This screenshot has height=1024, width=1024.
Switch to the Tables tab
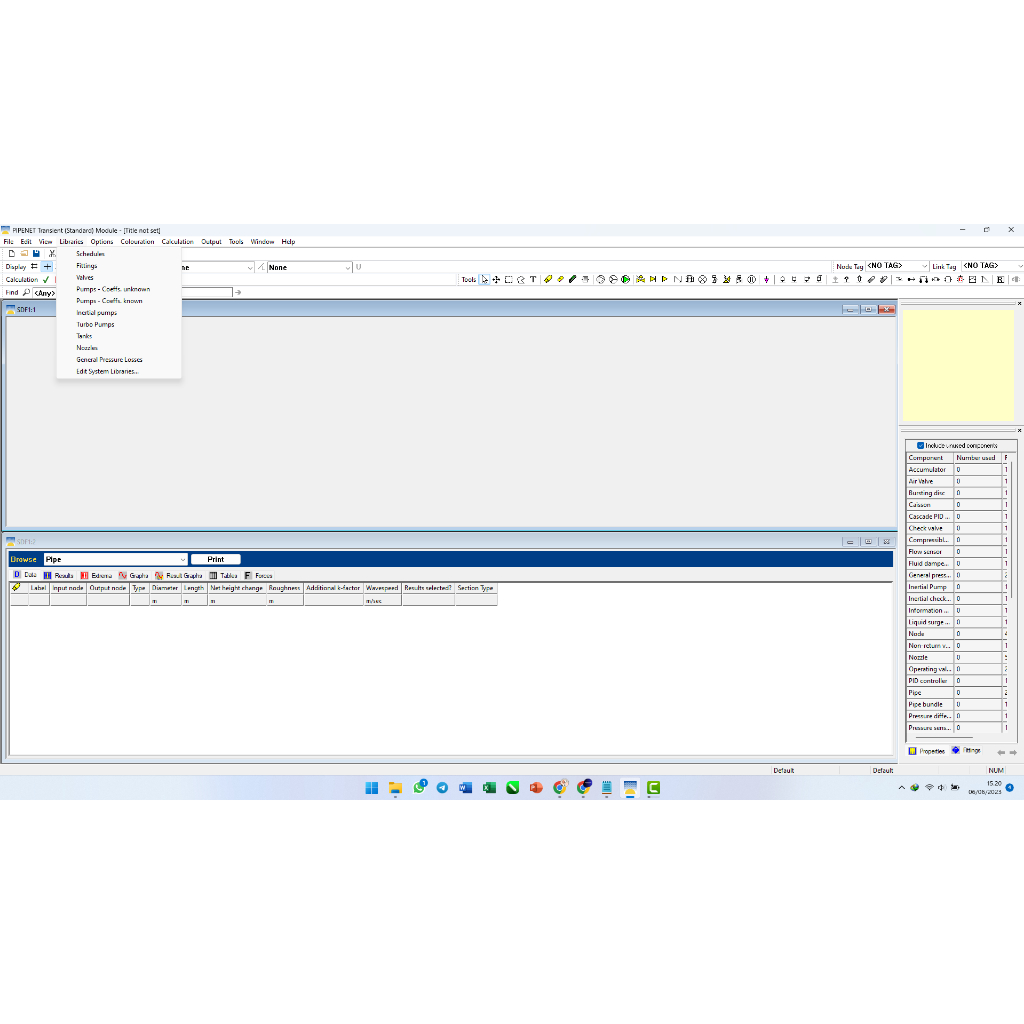point(223,575)
